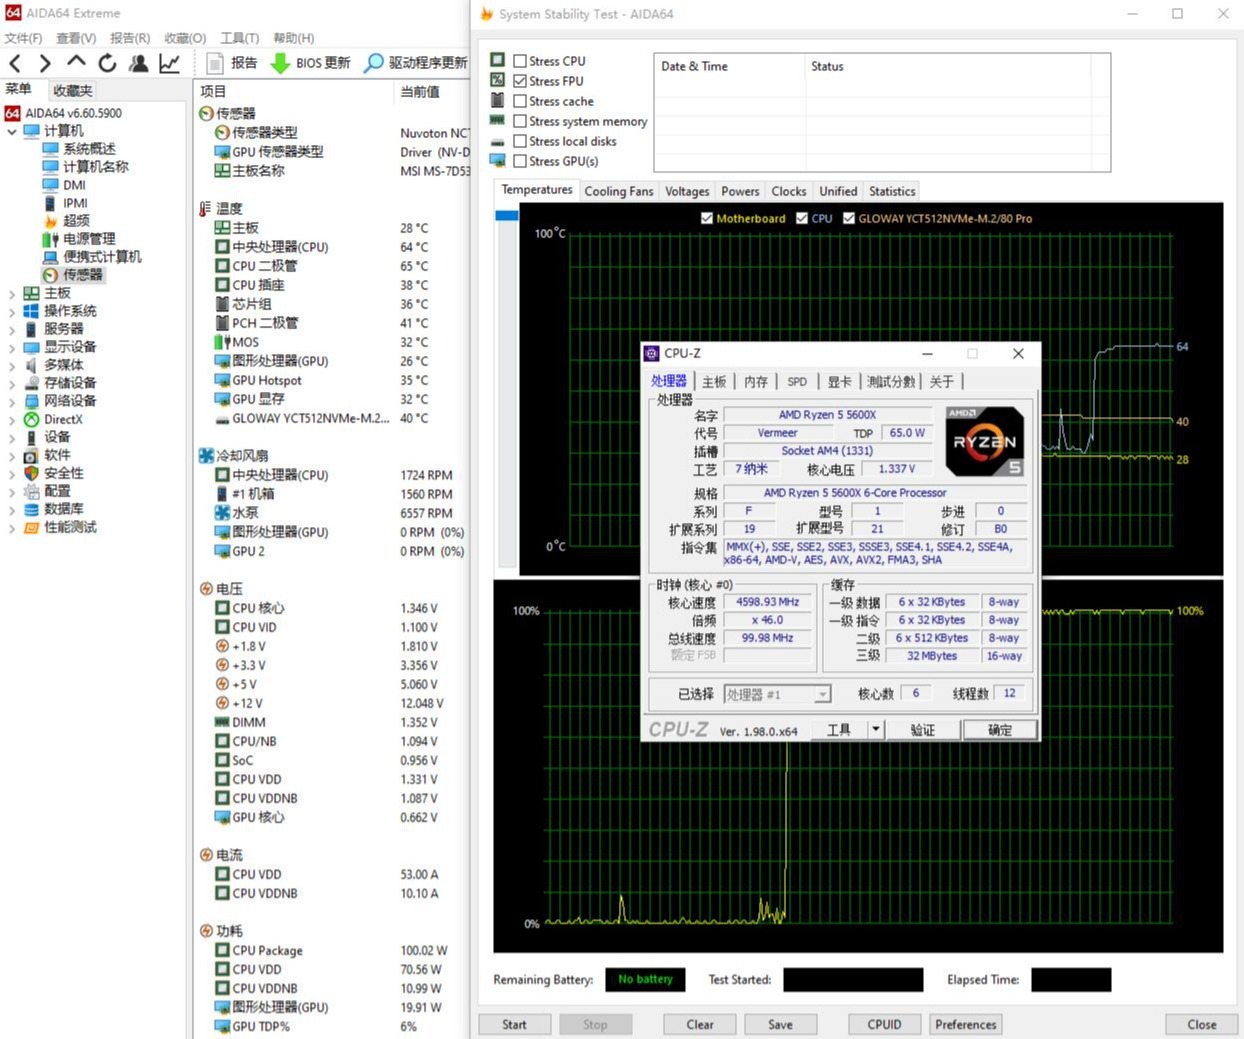Select 便携式计算机 tree entry

(92, 257)
